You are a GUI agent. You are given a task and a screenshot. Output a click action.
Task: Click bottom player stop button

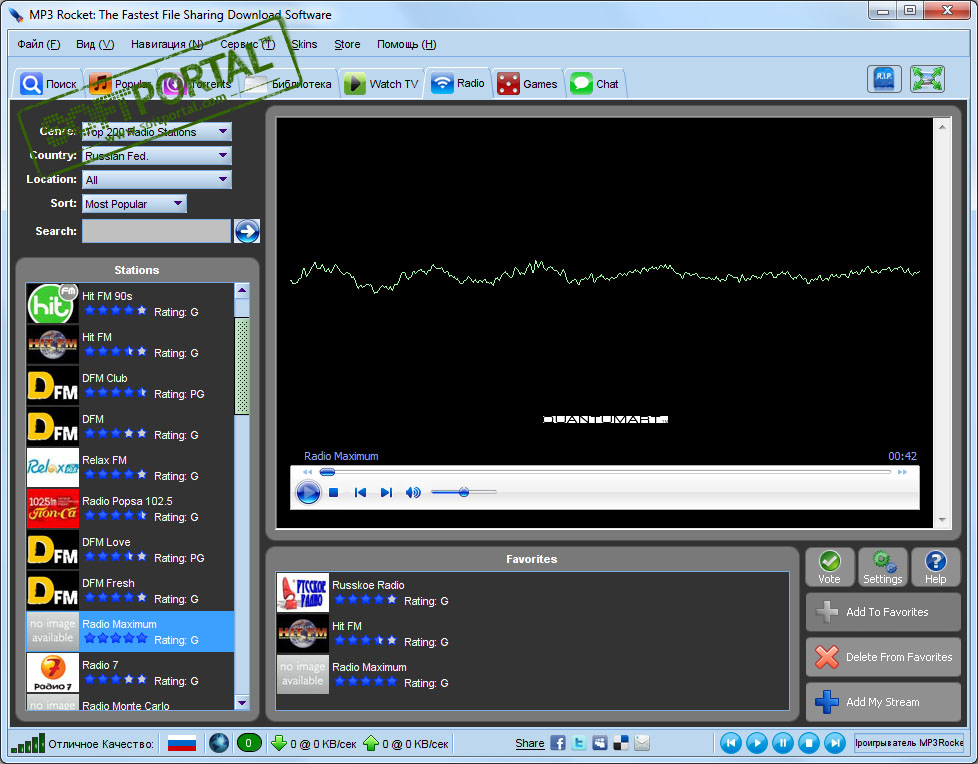(809, 743)
